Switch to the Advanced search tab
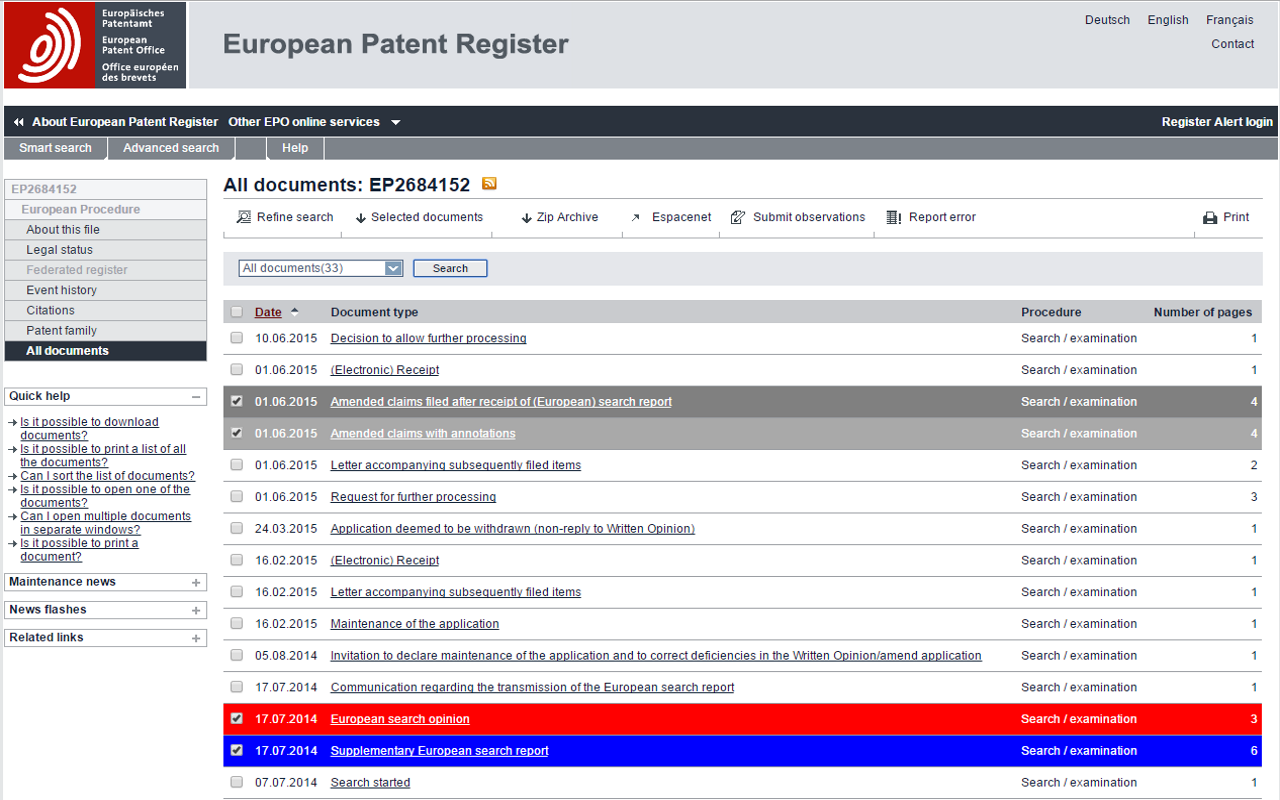The height and width of the screenshot is (800, 1280). click(171, 148)
